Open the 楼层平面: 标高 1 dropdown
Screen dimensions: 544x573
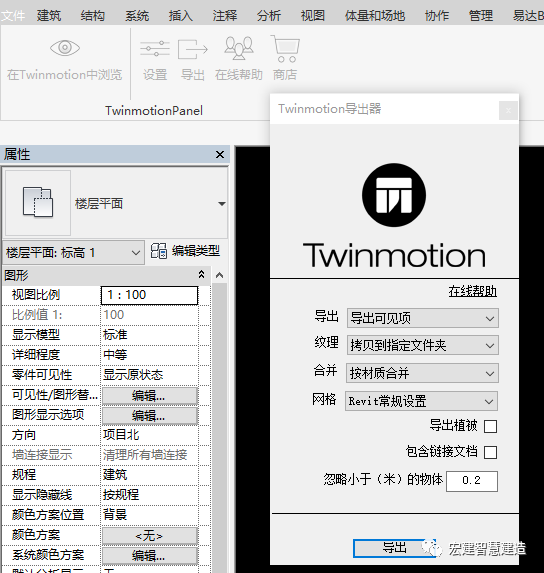click(x=73, y=253)
